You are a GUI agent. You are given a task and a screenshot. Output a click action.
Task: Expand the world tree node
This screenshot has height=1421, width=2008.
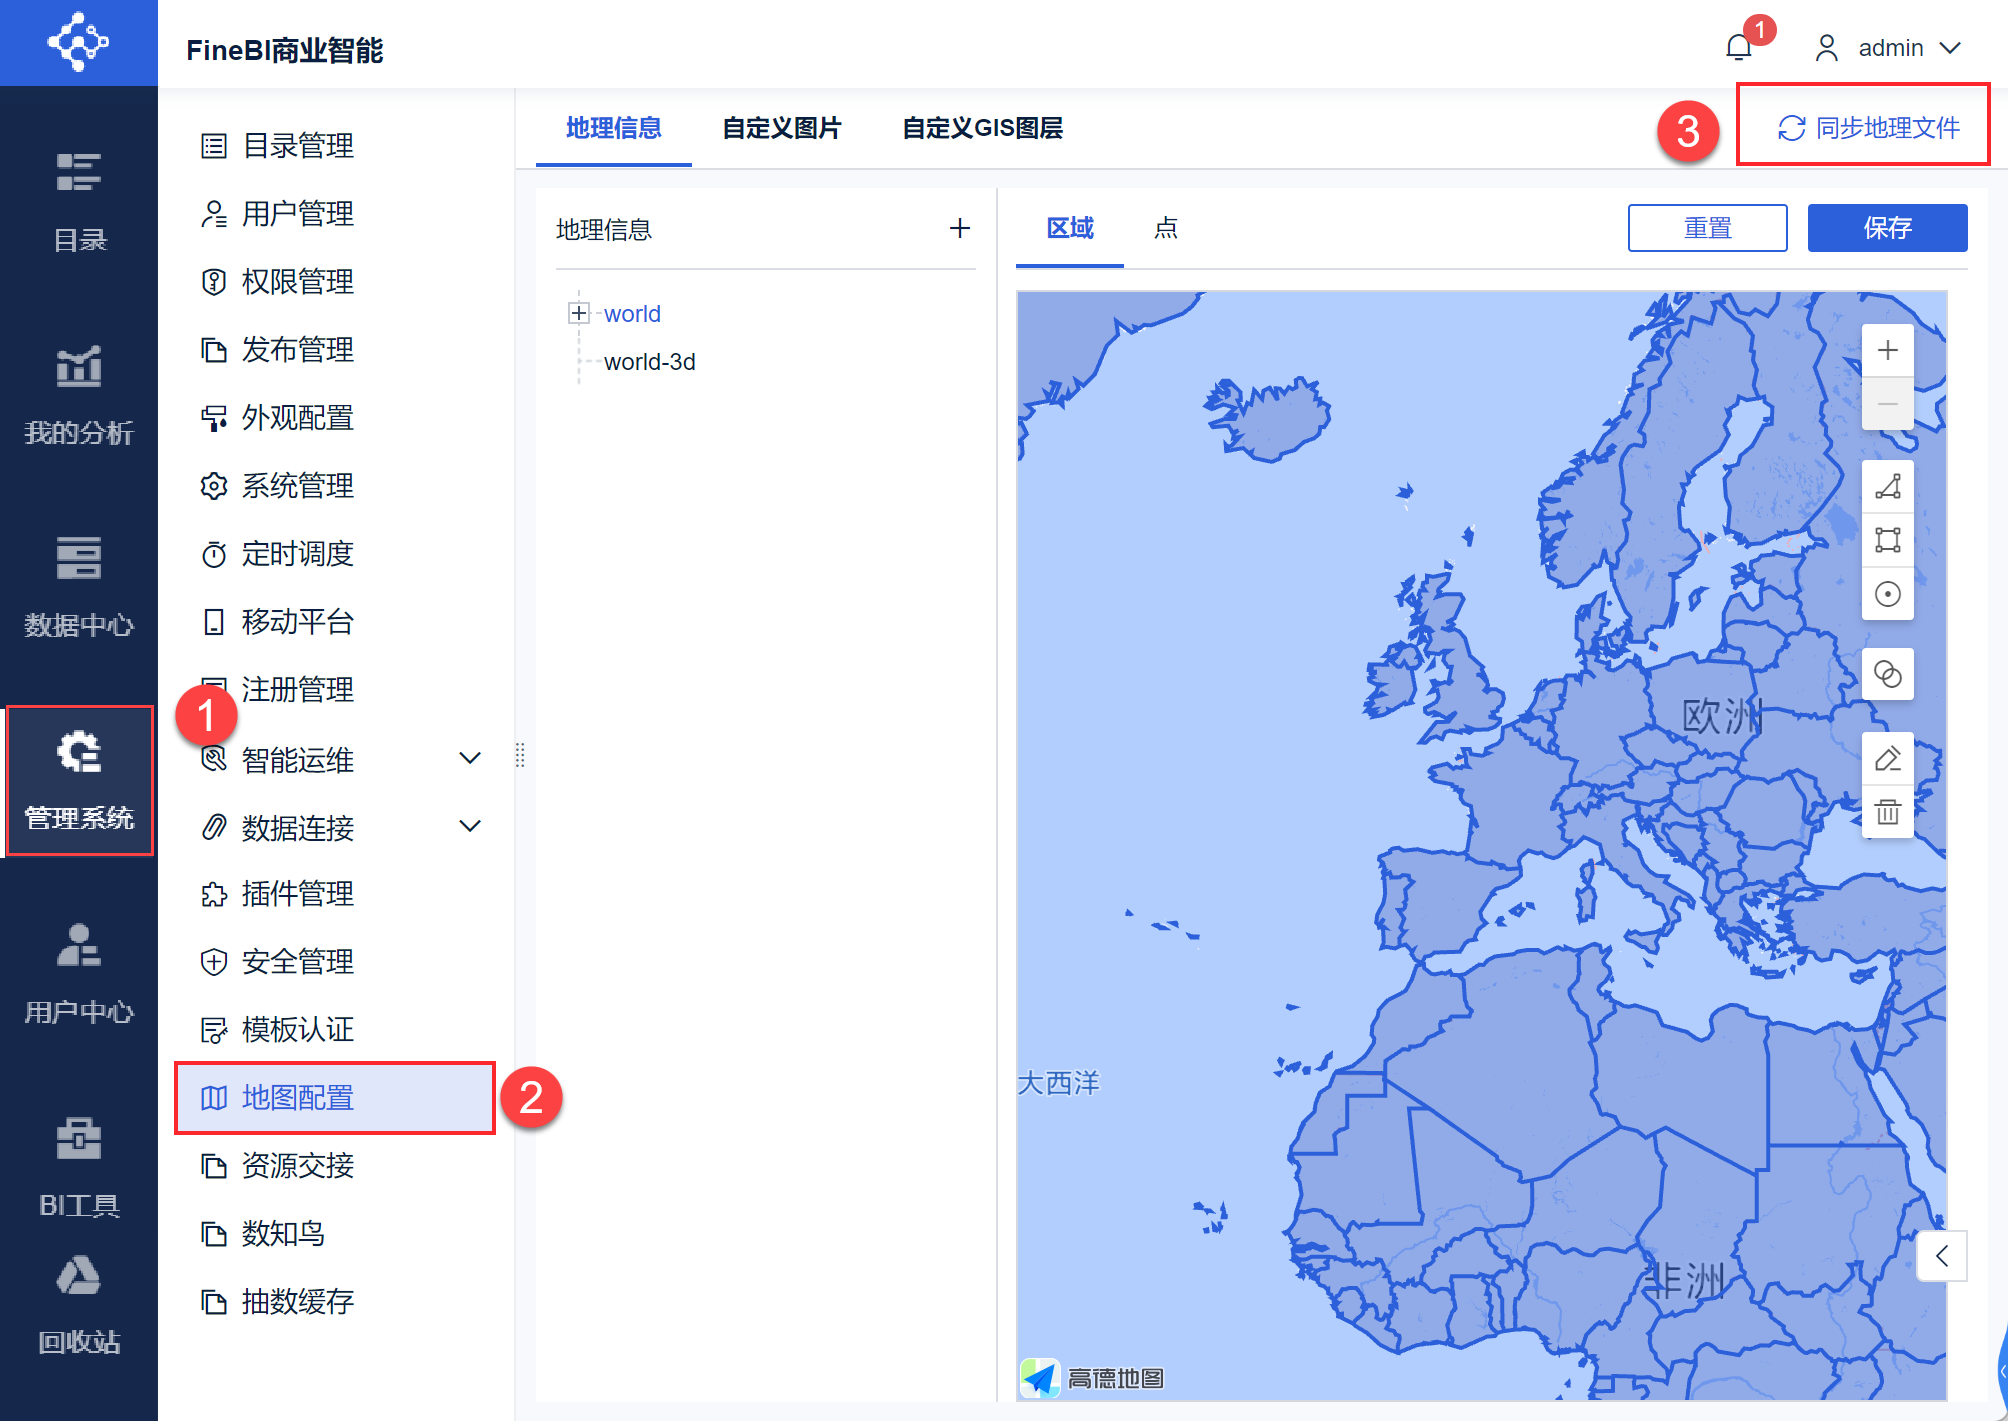(x=578, y=313)
